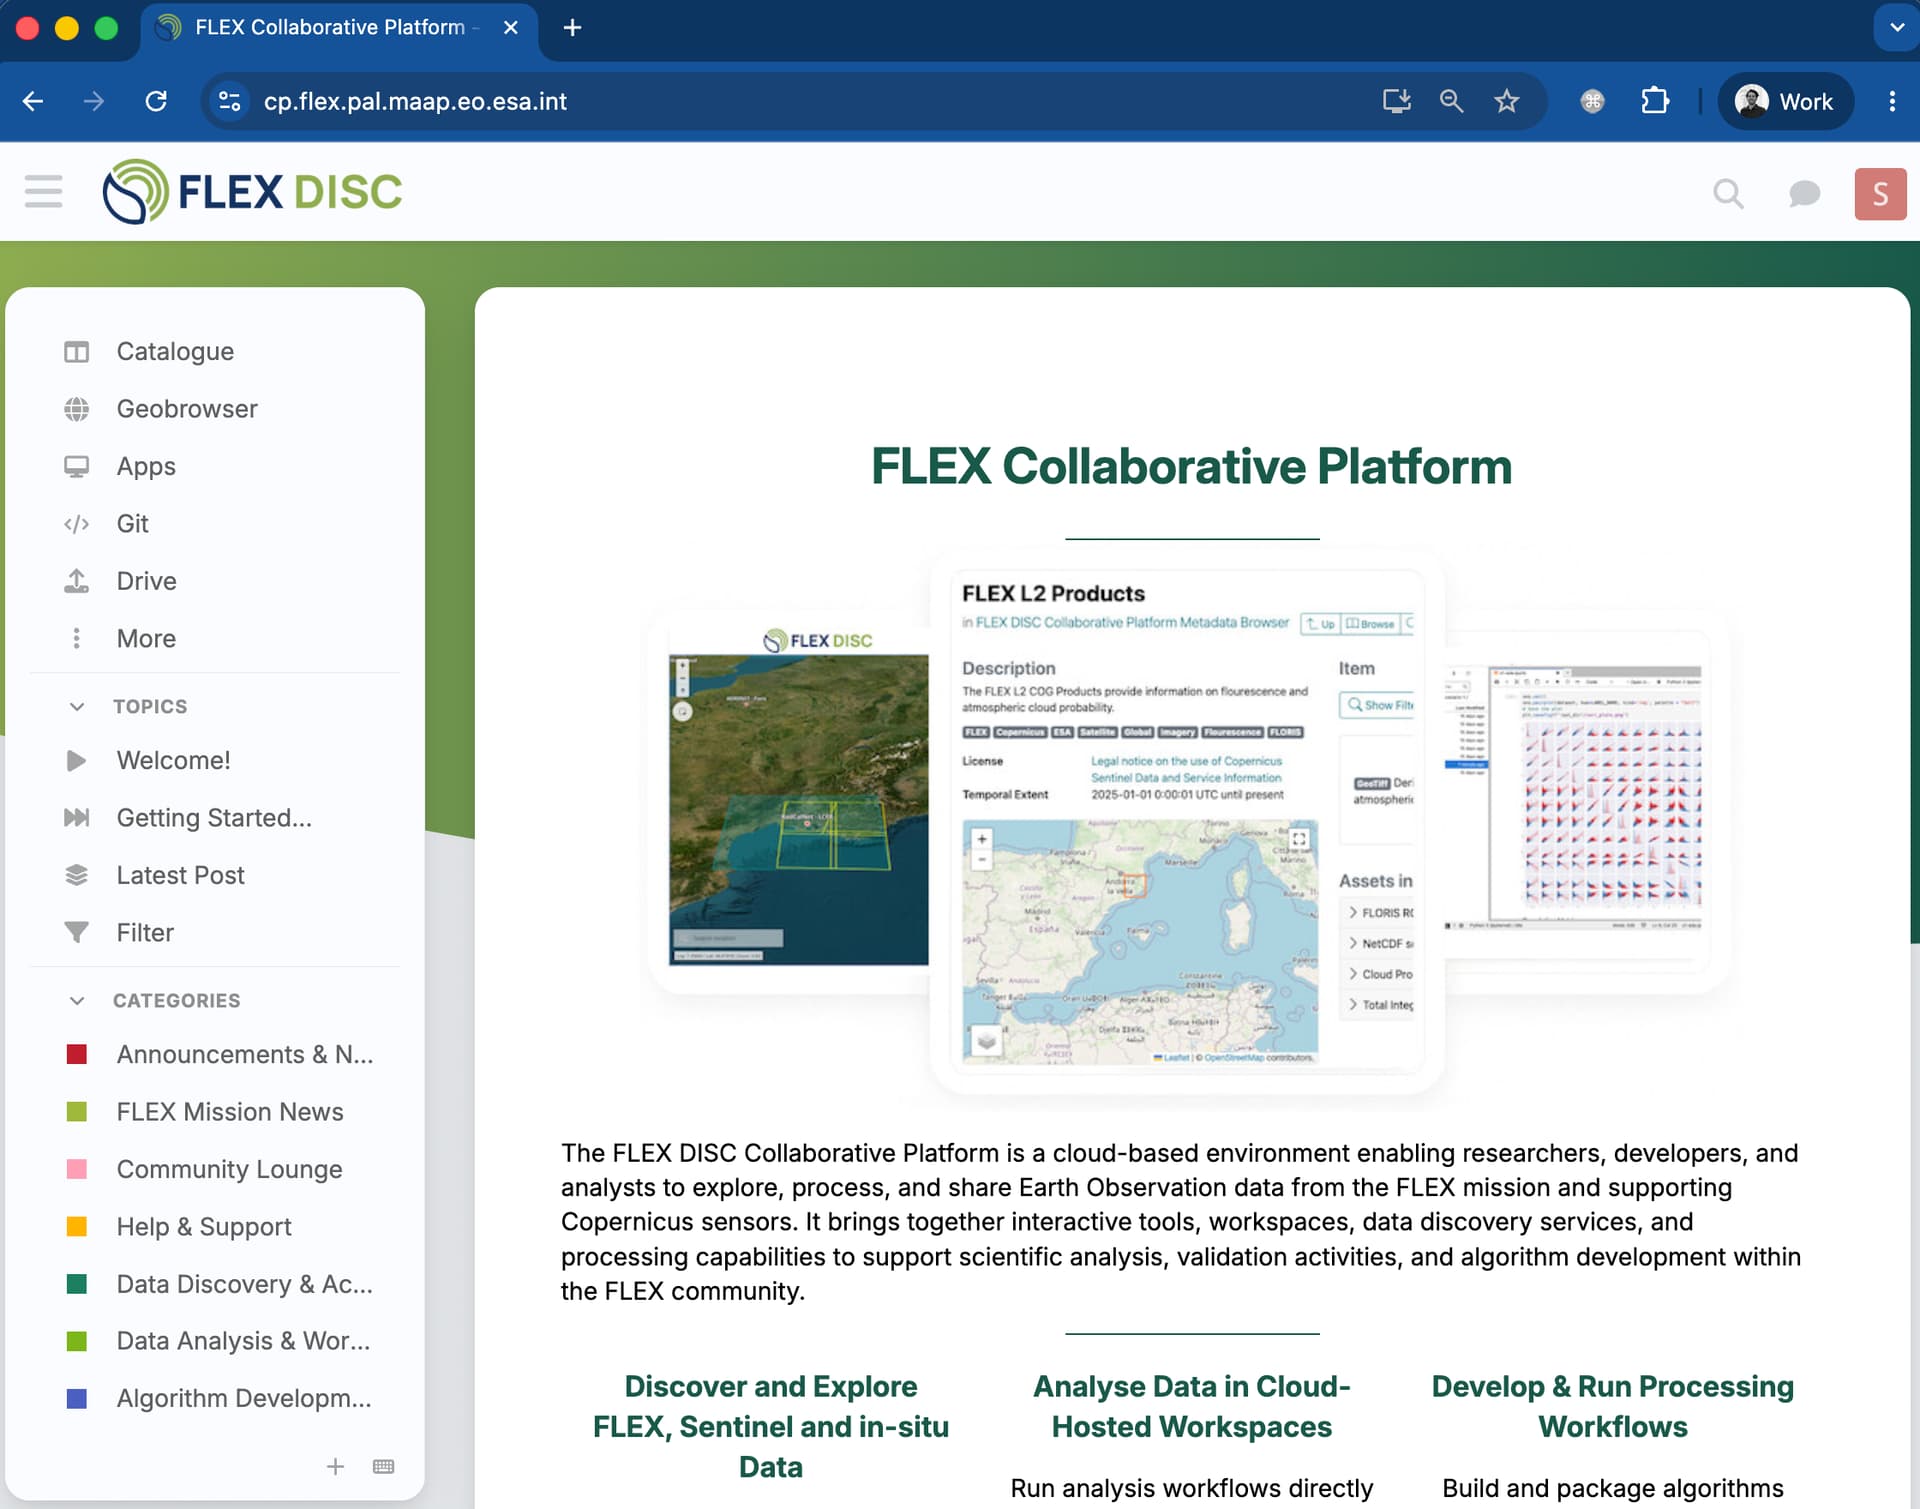Click the site information icon

tap(229, 101)
